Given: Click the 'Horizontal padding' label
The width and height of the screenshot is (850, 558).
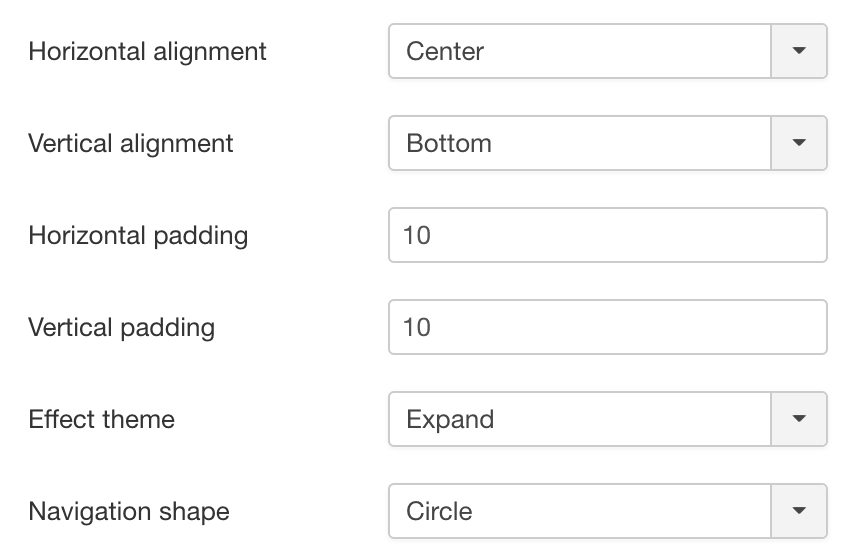Looking at the screenshot, I should tap(138, 235).
